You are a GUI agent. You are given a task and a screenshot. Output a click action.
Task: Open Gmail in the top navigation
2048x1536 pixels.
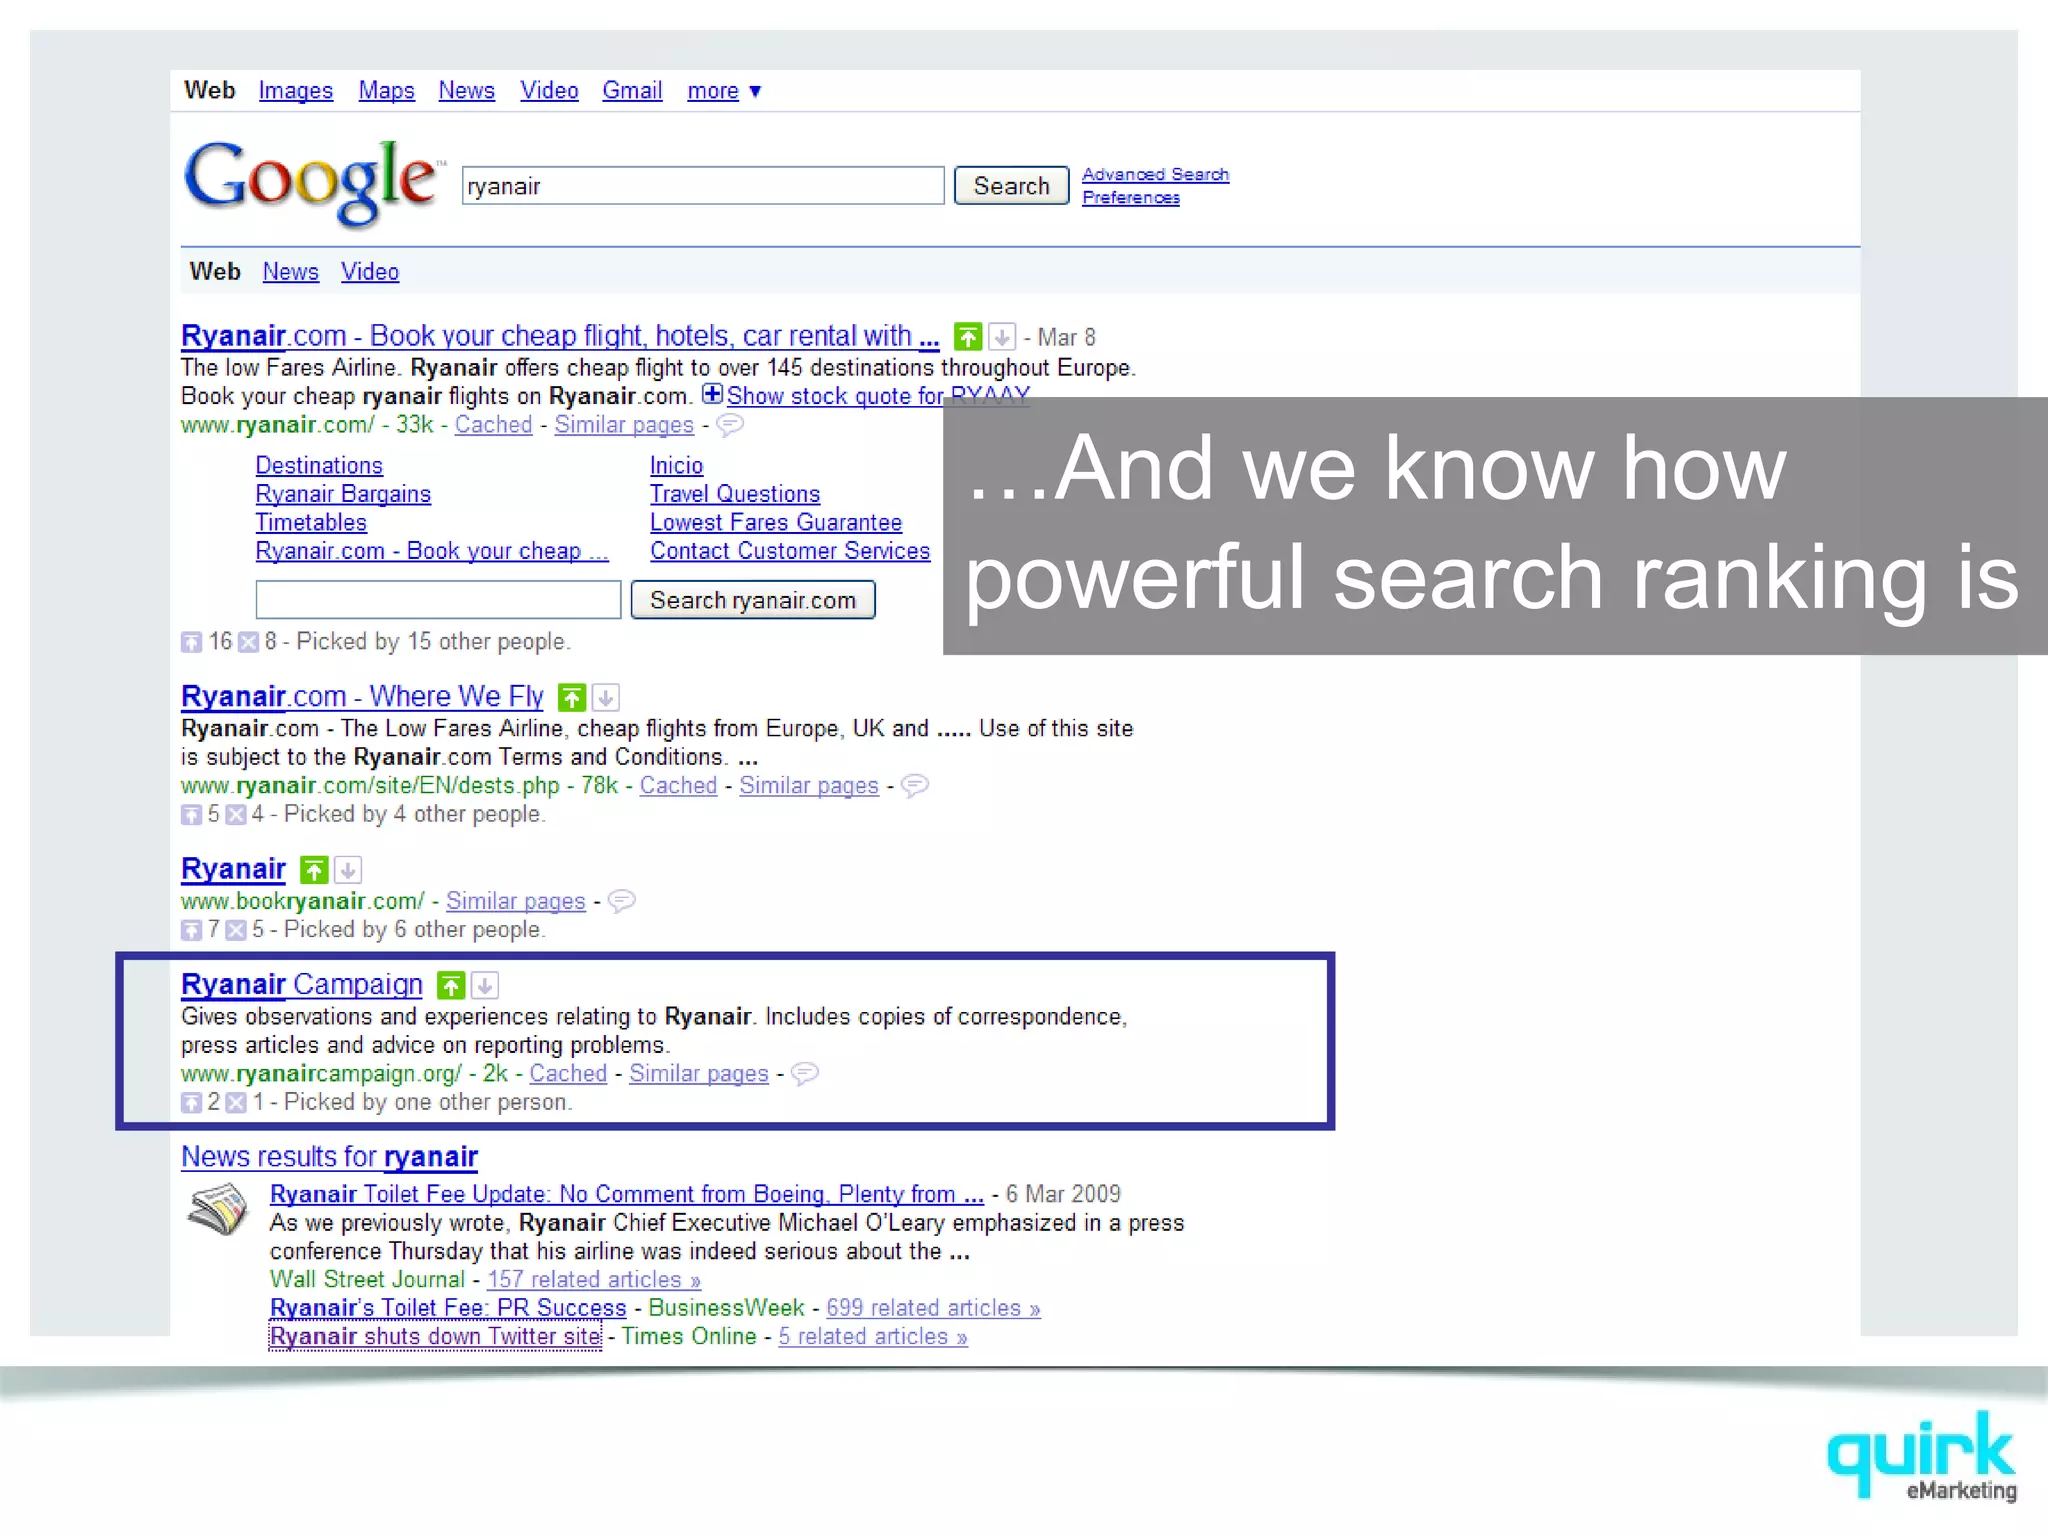coord(632,91)
